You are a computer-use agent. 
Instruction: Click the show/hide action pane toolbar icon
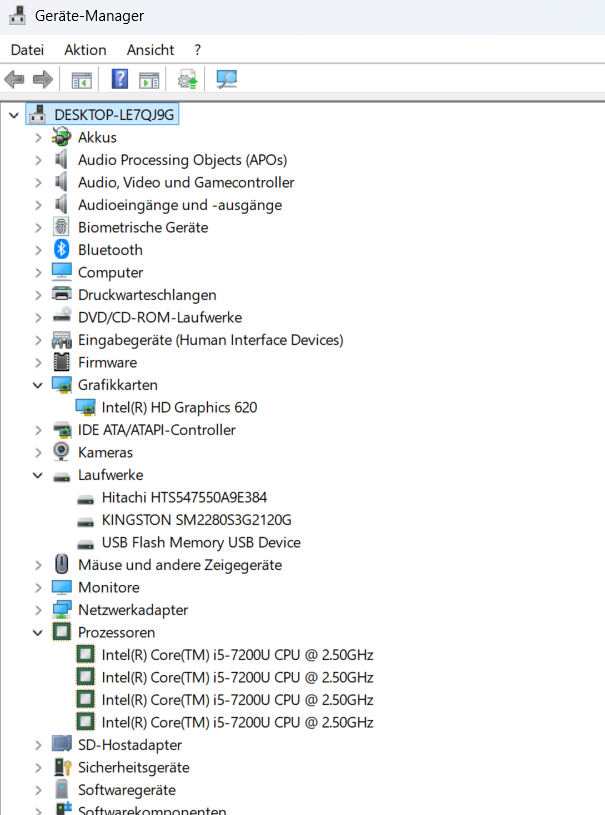149,80
